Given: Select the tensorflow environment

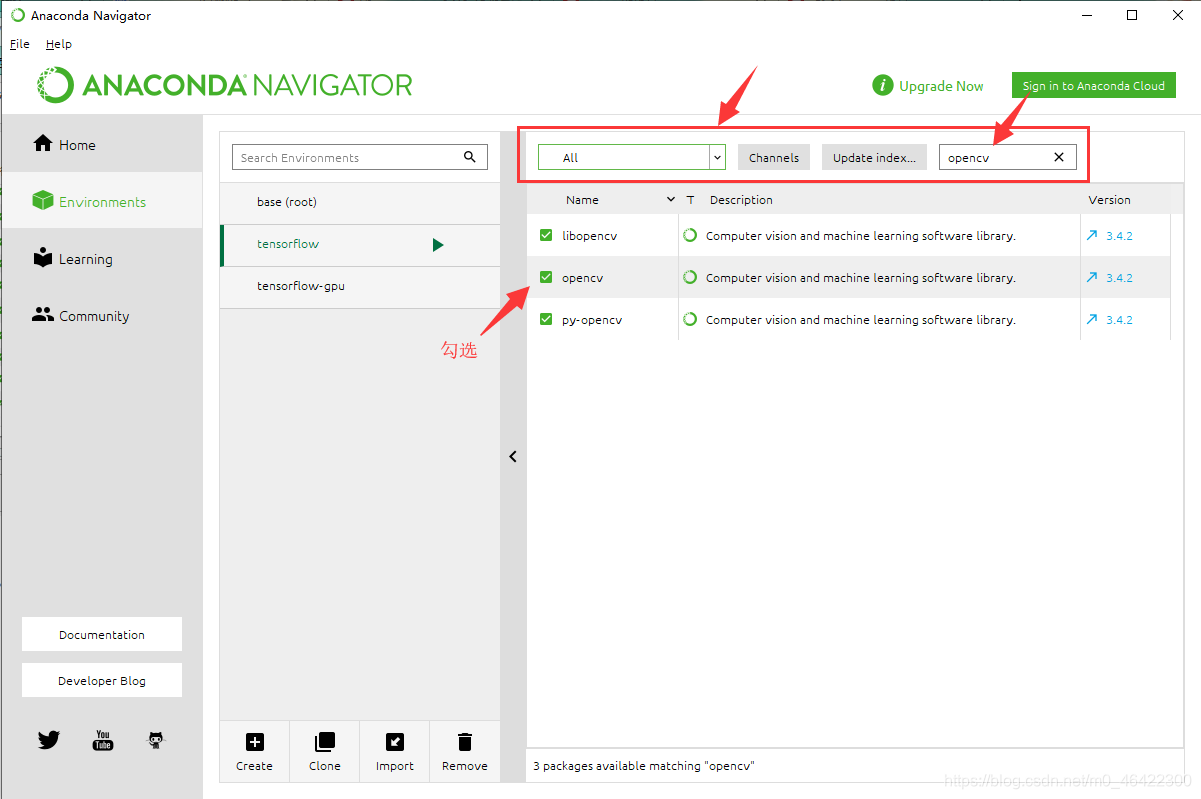Looking at the screenshot, I should coord(360,244).
